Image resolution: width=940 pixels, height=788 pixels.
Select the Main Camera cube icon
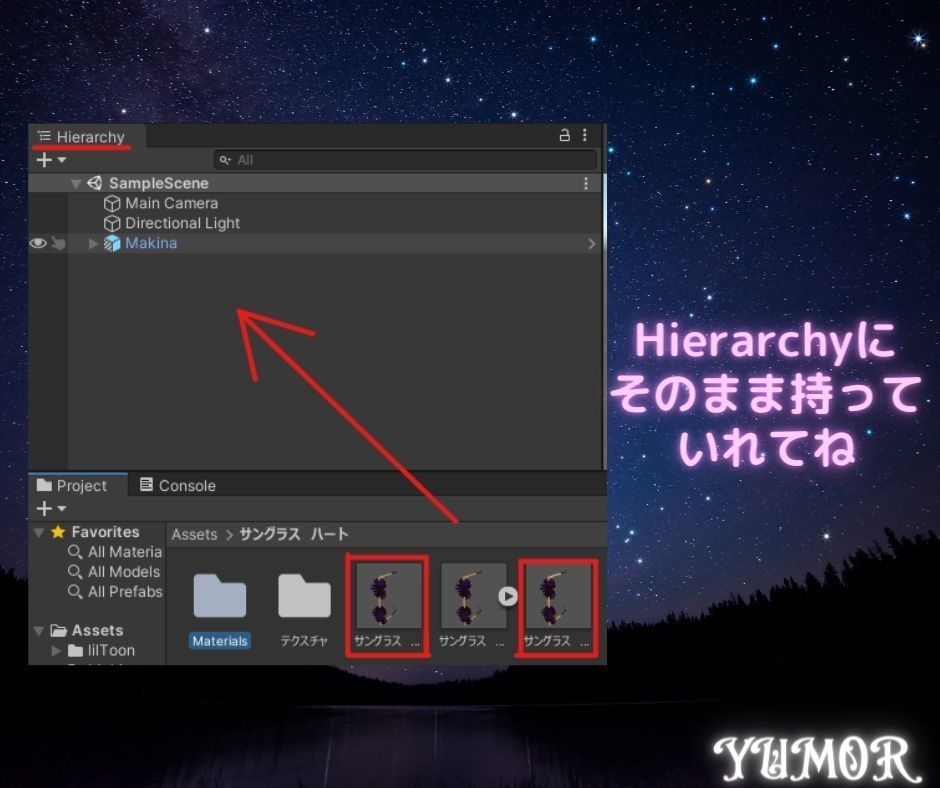(x=112, y=203)
